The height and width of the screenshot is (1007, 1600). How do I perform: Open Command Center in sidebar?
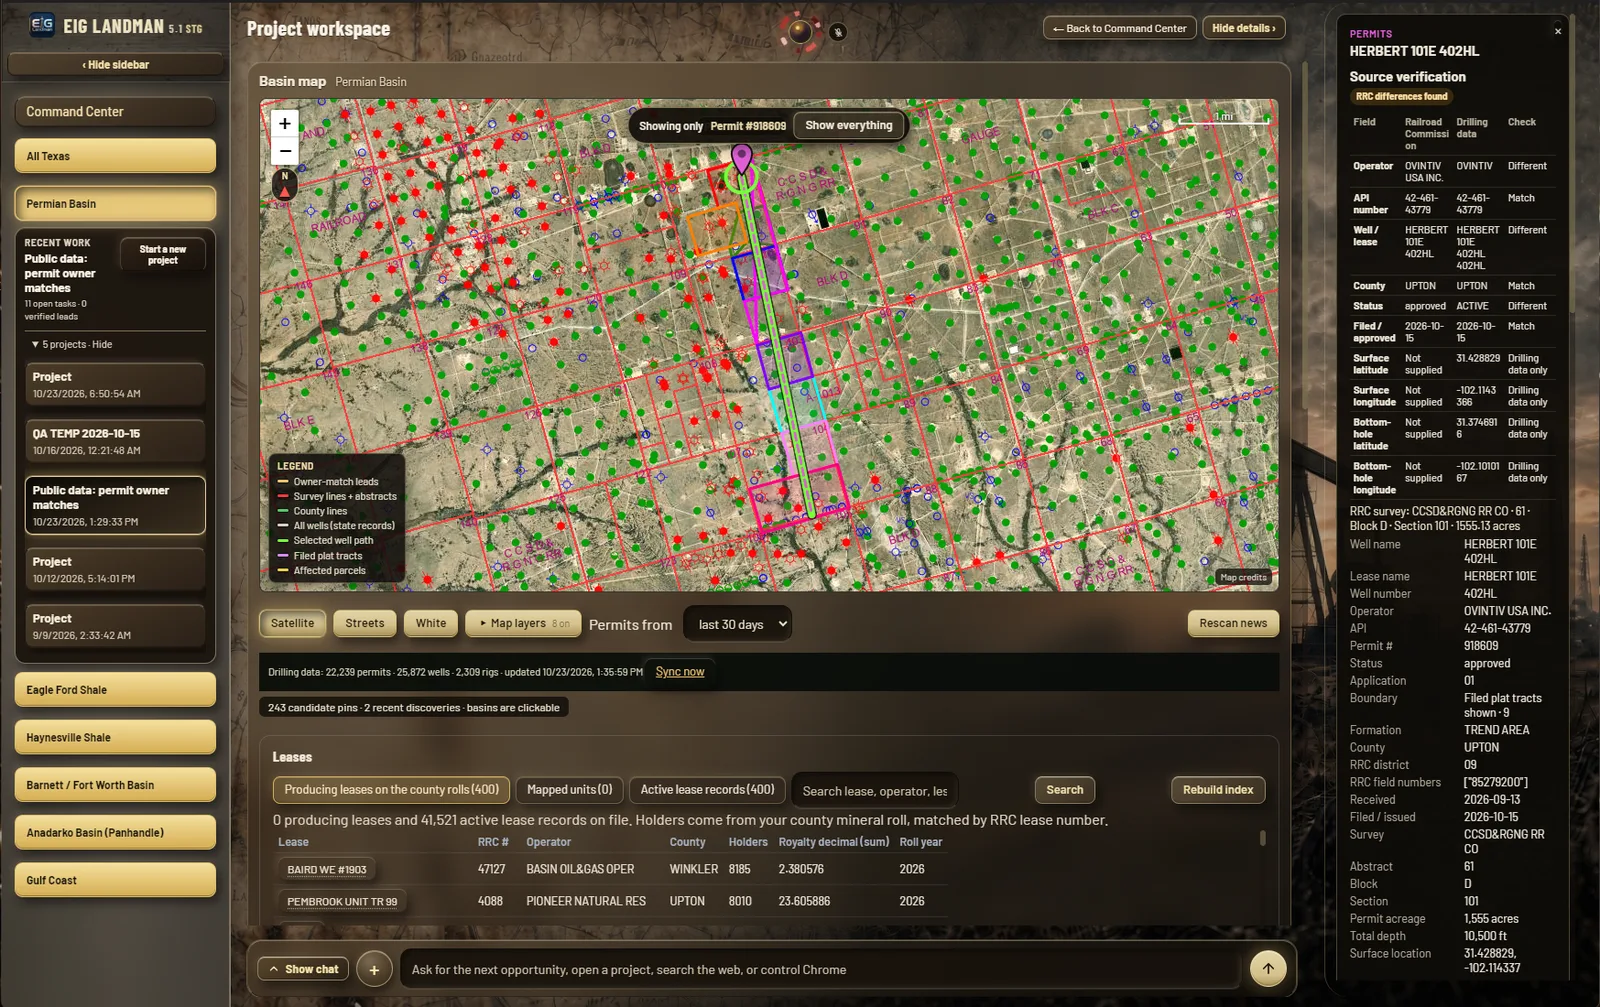click(115, 112)
